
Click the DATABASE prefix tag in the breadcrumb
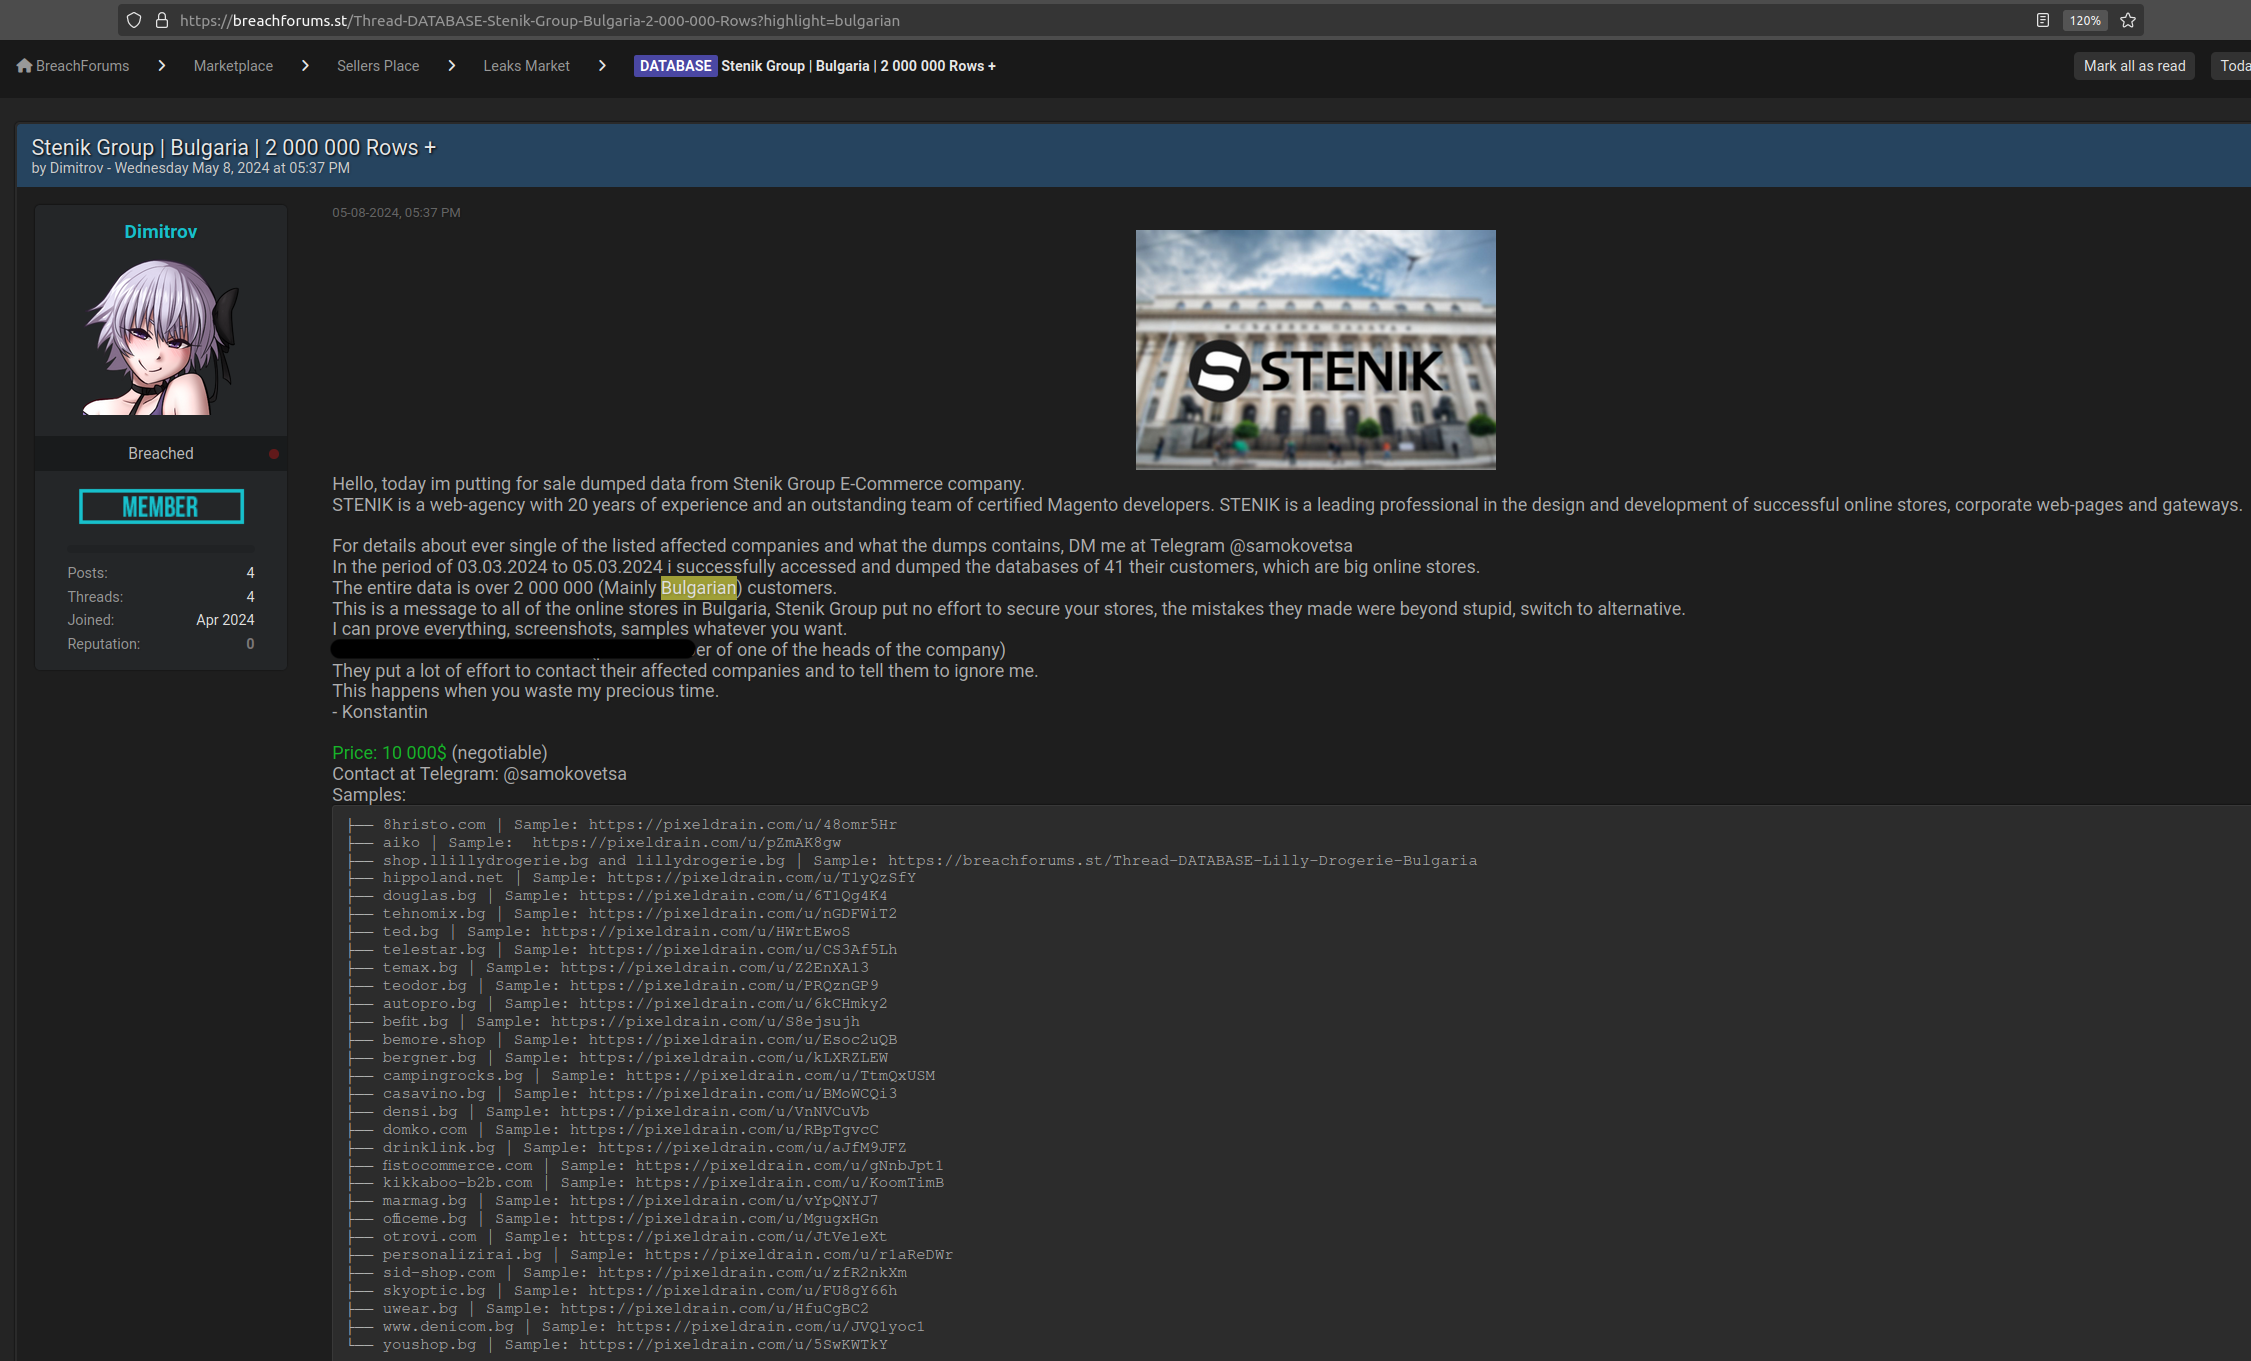point(675,66)
